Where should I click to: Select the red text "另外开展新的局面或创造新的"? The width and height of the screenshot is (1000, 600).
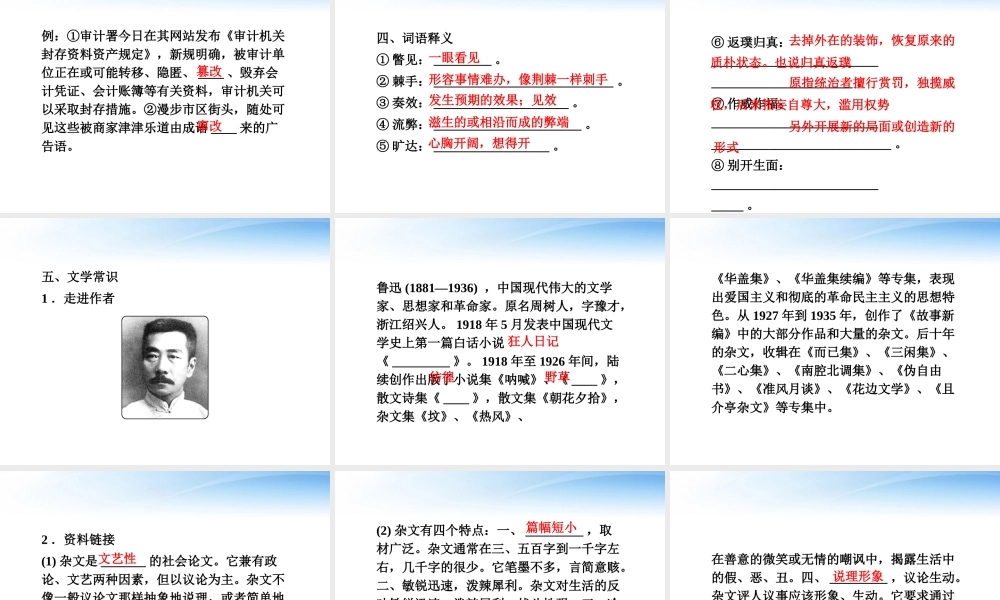872,126
